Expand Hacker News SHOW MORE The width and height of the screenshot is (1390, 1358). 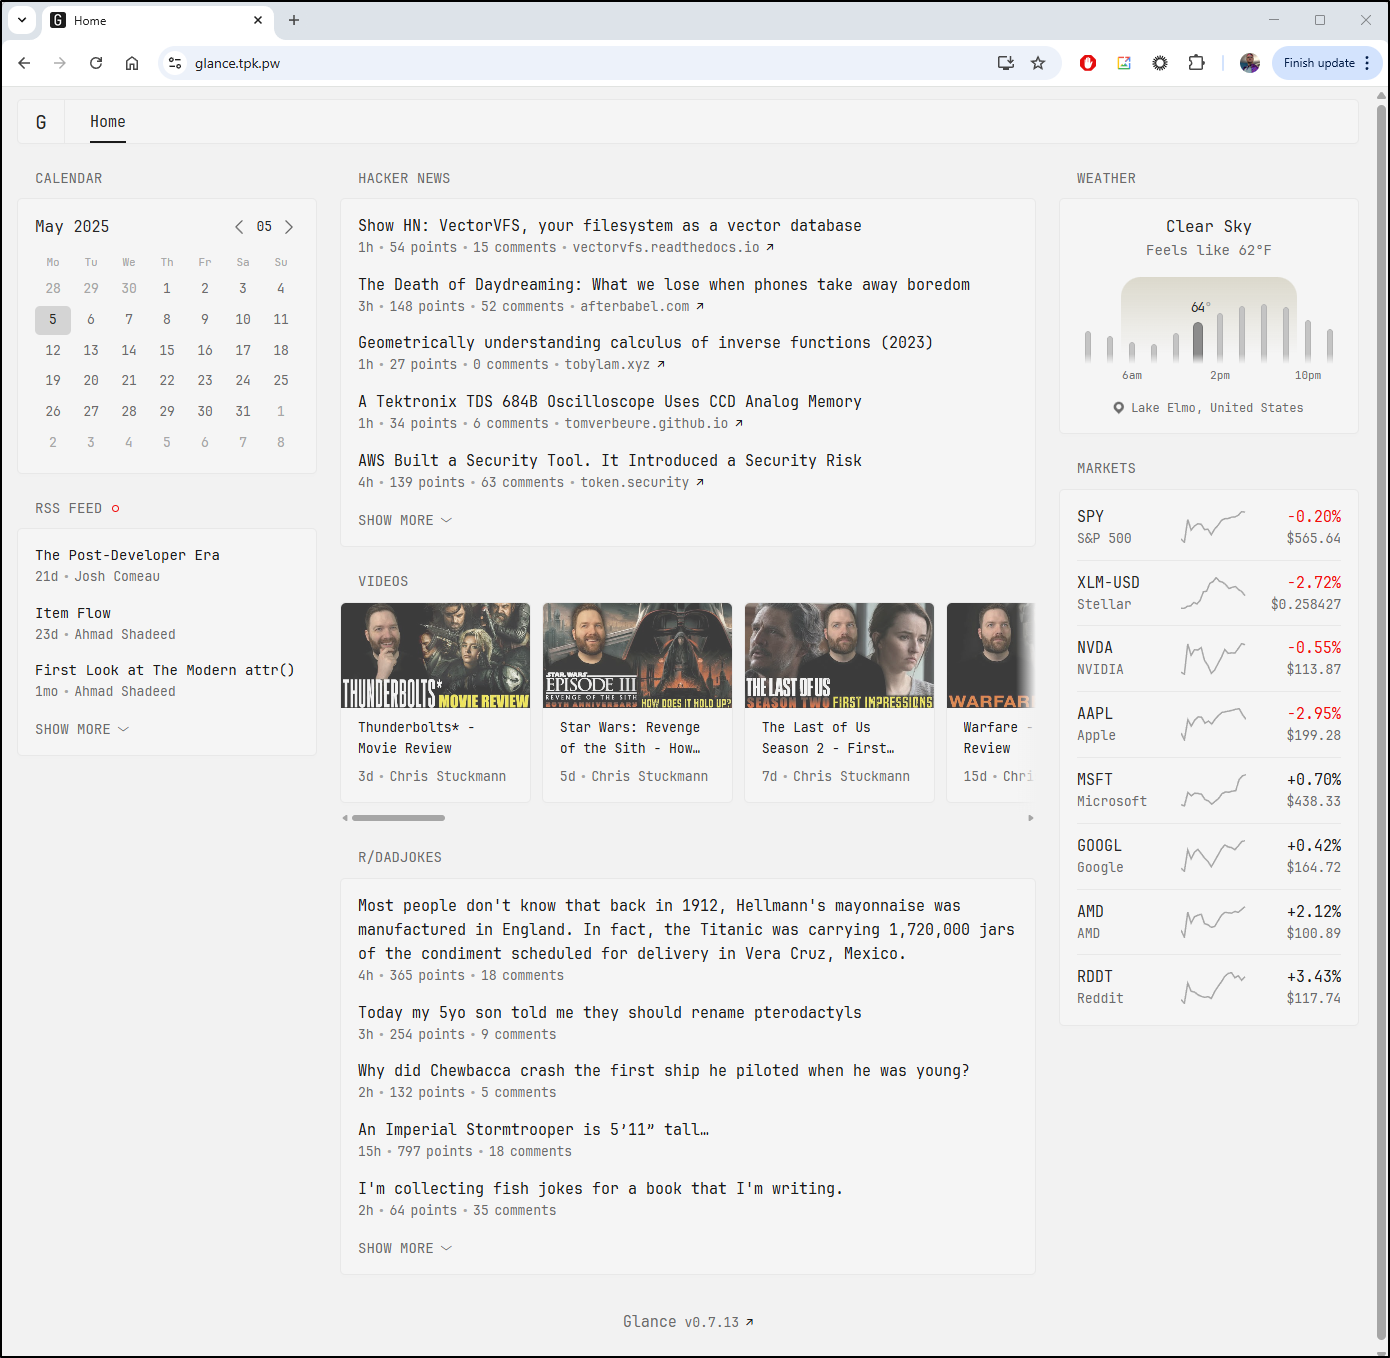[405, 520]
